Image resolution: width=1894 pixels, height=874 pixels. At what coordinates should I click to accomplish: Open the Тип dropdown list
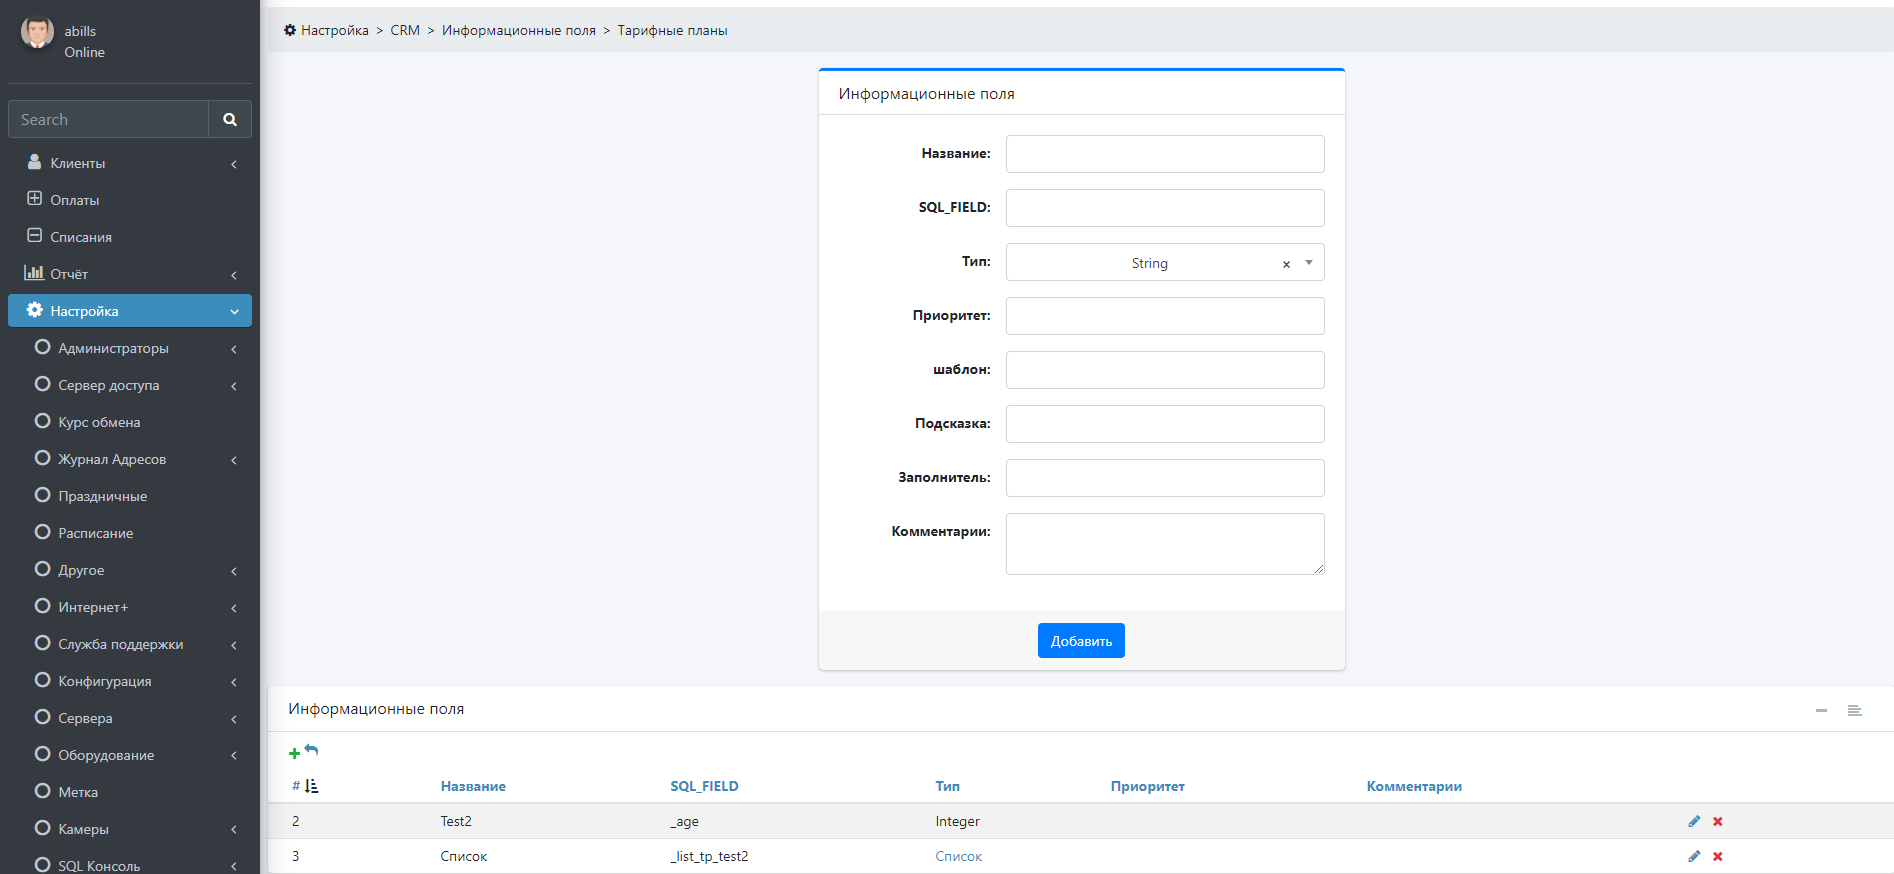(1309, 263)
